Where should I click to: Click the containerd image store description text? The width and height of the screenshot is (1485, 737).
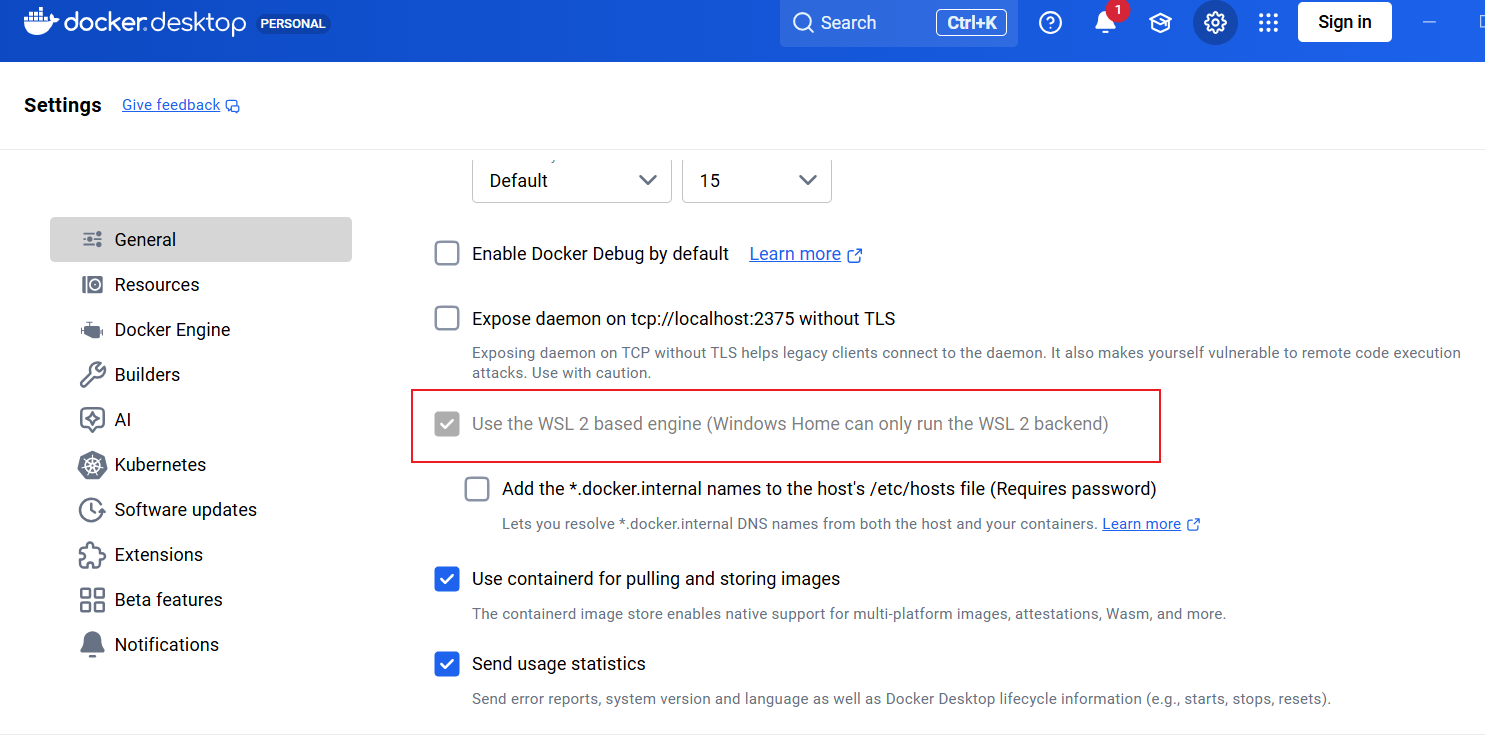(x=849, y=614)
